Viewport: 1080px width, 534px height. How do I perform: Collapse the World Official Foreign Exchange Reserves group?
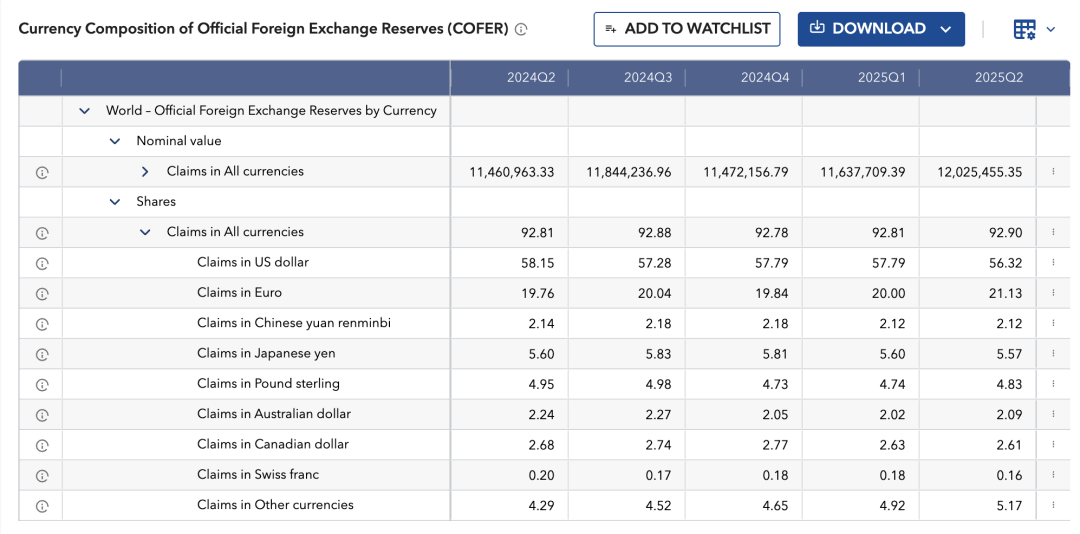(x=85, y=111)
